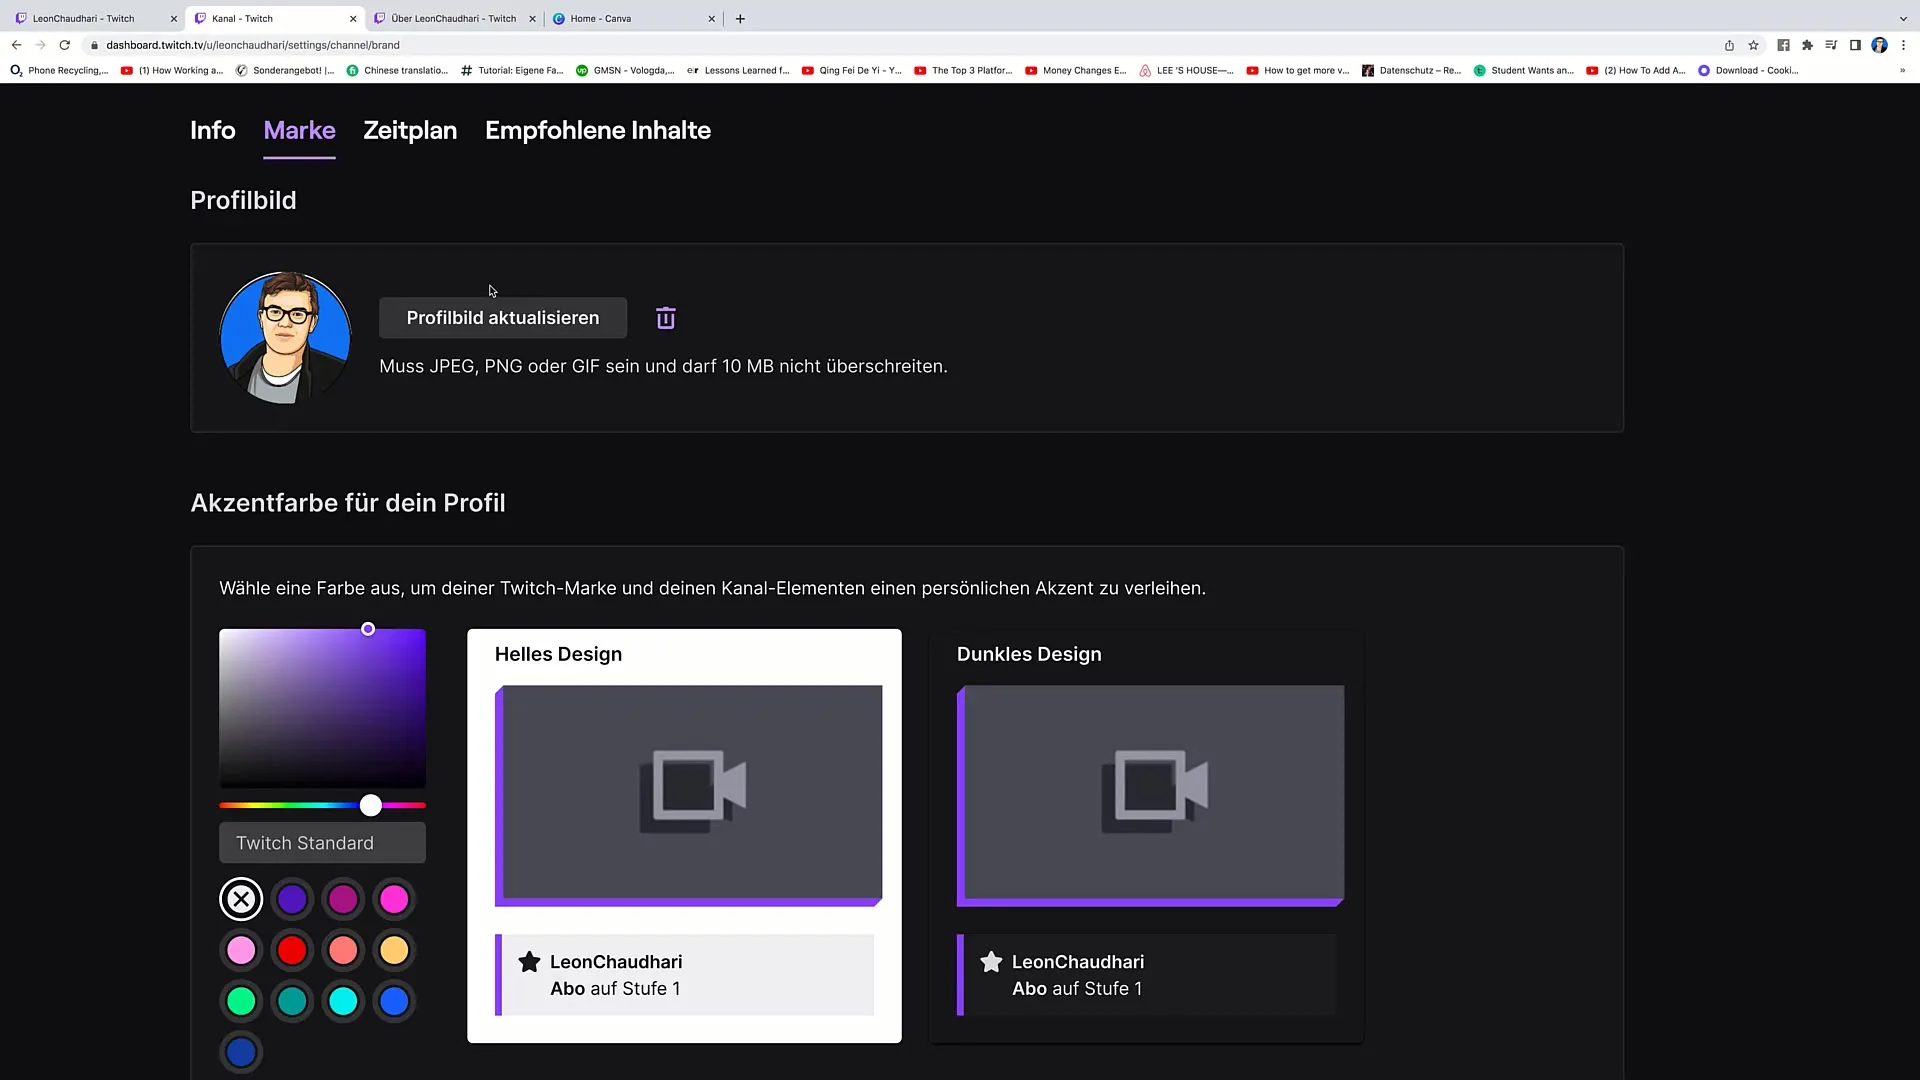Image resolution: width=1920 pixels, height=1080 pixels.
Task: Open the Empfohlene Inhalte section
Action: click(597, 129)
